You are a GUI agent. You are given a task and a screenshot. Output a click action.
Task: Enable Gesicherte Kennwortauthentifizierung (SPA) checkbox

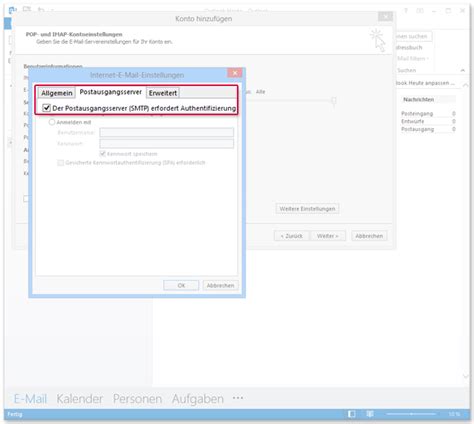pos(61,163)
